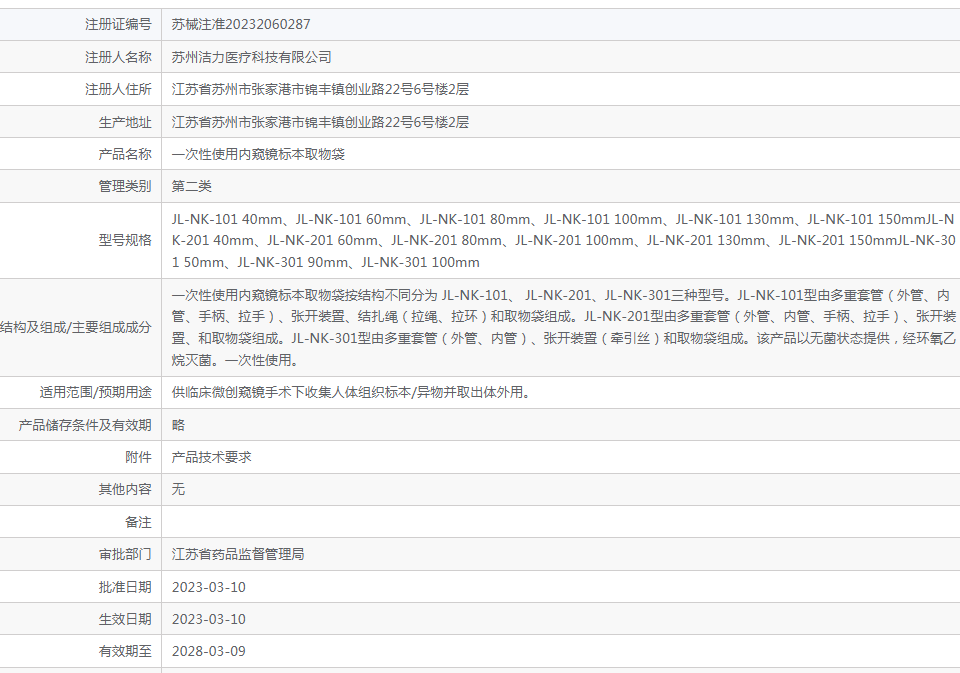This screenshot has height=673, width=960.
Task: Select the 无 value in 其他内容 row
Action: 178,489
